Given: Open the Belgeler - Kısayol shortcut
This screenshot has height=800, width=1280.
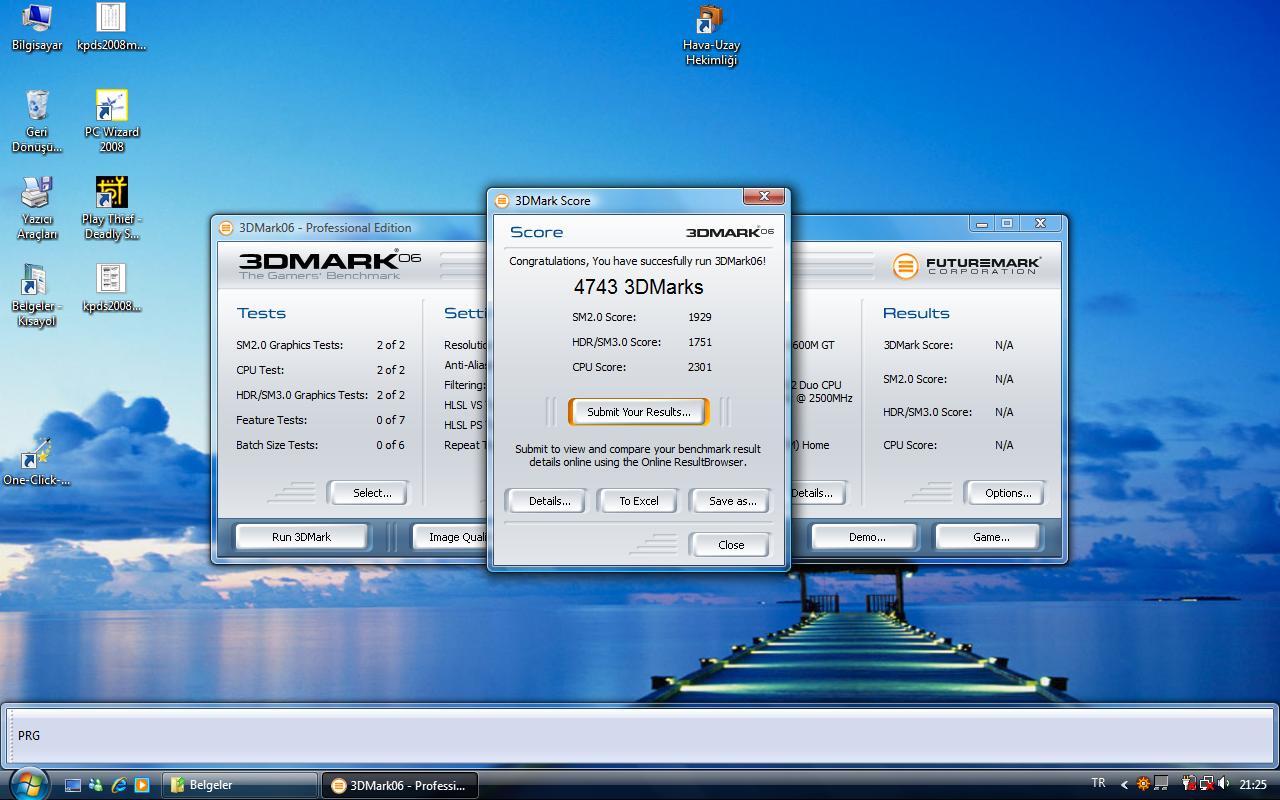Looking at the screenshot, I should coord(37,295).
